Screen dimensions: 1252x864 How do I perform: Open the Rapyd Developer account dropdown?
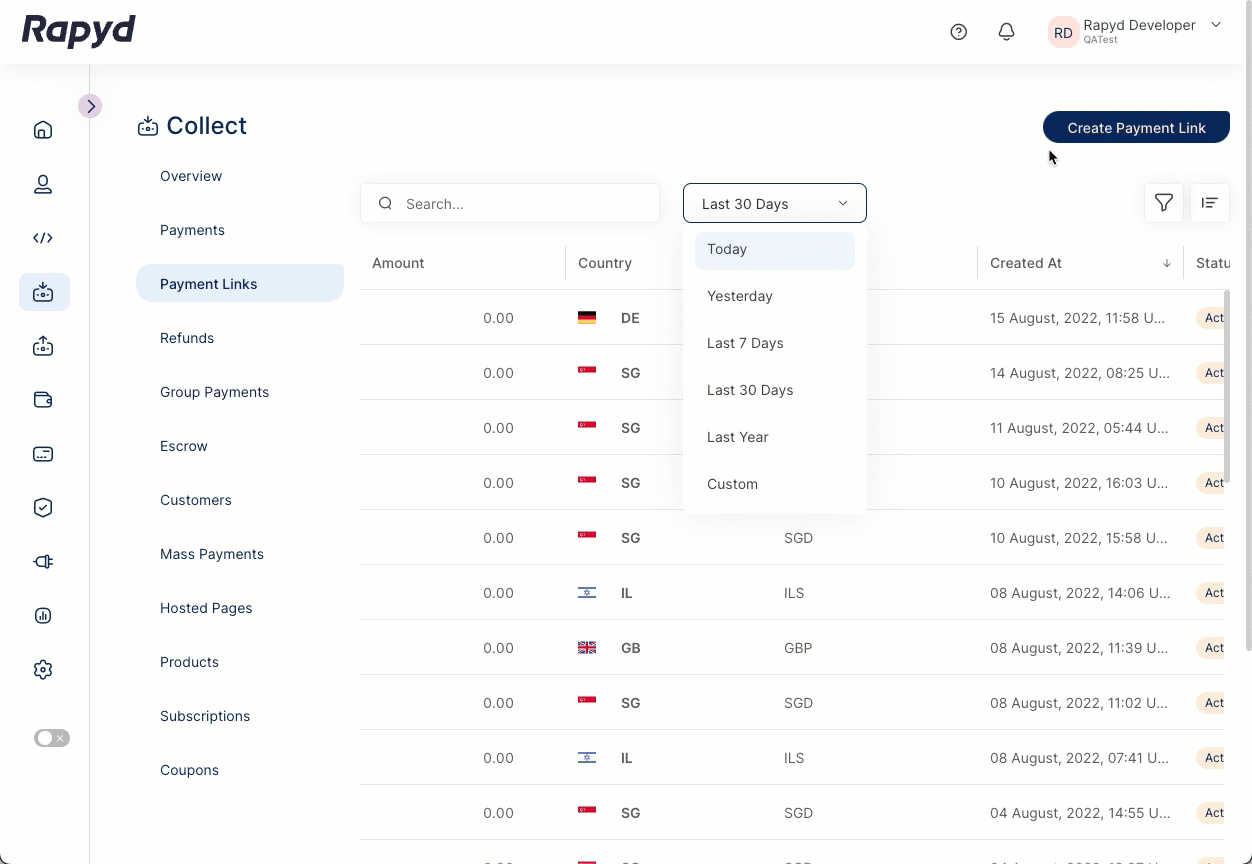tap(1216, 25)
